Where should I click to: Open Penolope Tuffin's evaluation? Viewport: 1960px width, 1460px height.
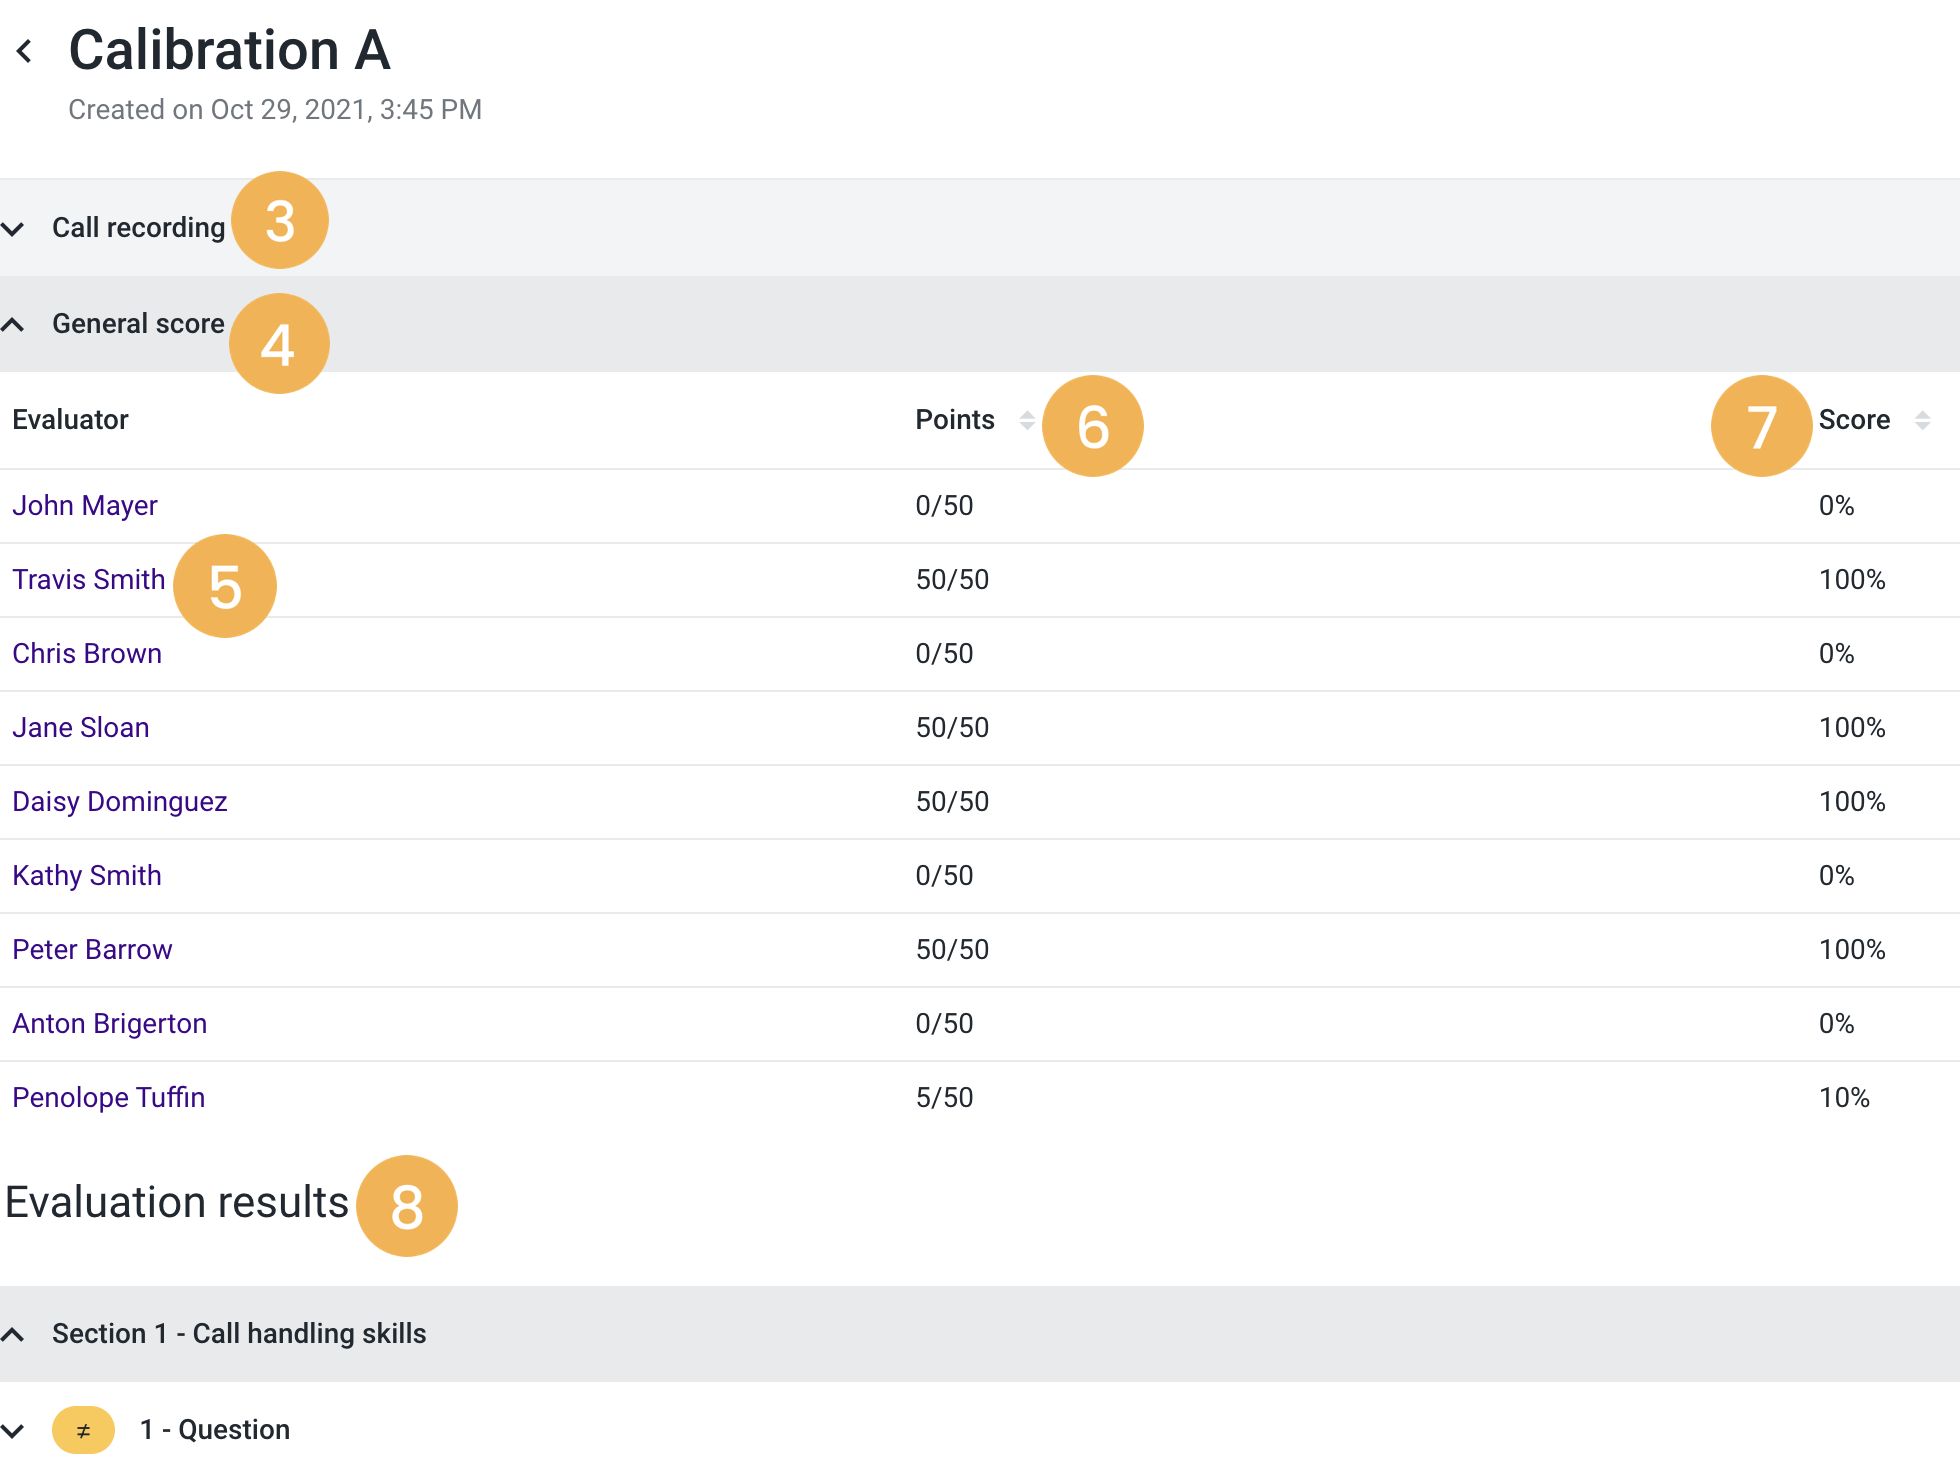tap(109, 1098)
